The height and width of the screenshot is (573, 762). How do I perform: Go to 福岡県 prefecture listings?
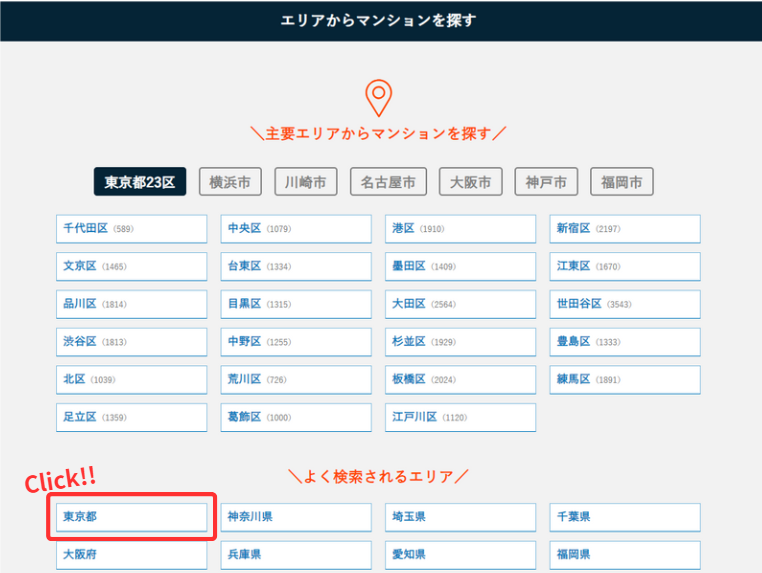[x=625, y=555]
